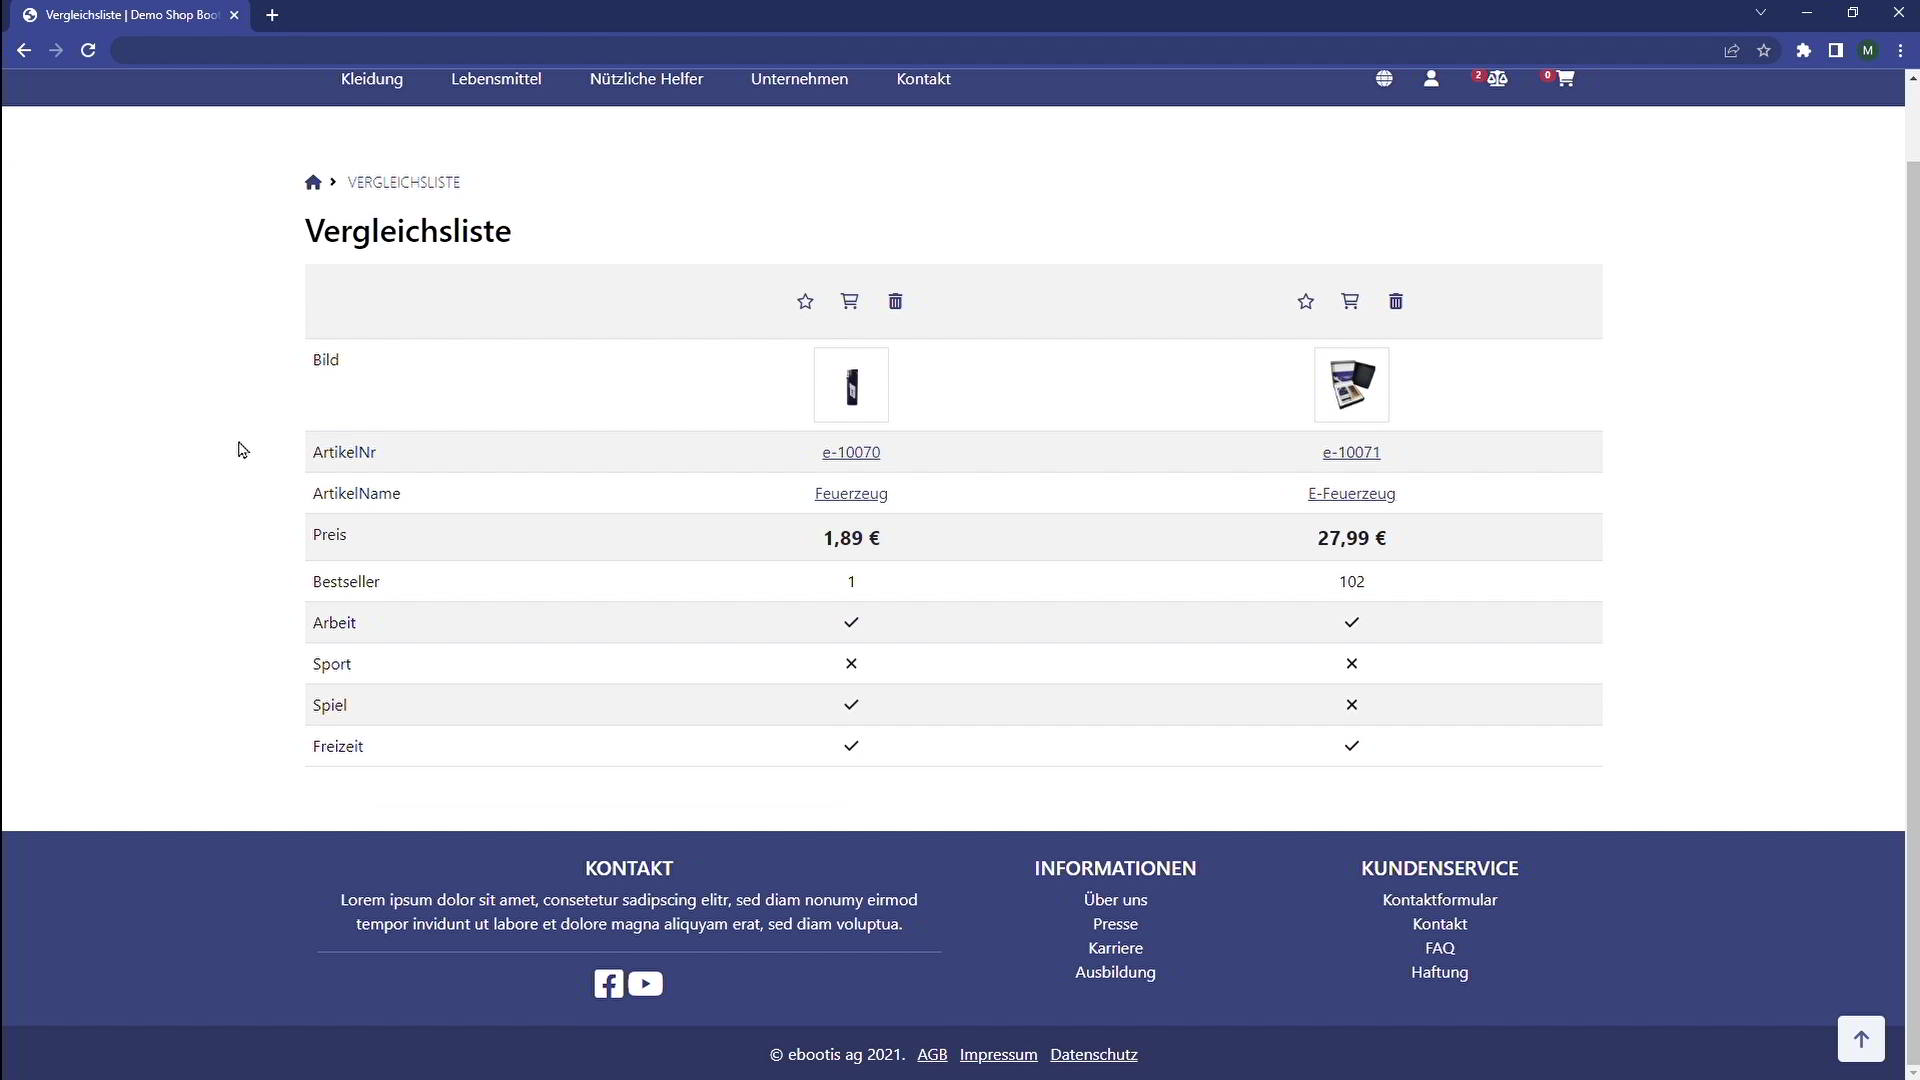Remove Feuerzeug from comparison with trash icon
This screenshot has width=1920, height=1080.
point(895,301)
